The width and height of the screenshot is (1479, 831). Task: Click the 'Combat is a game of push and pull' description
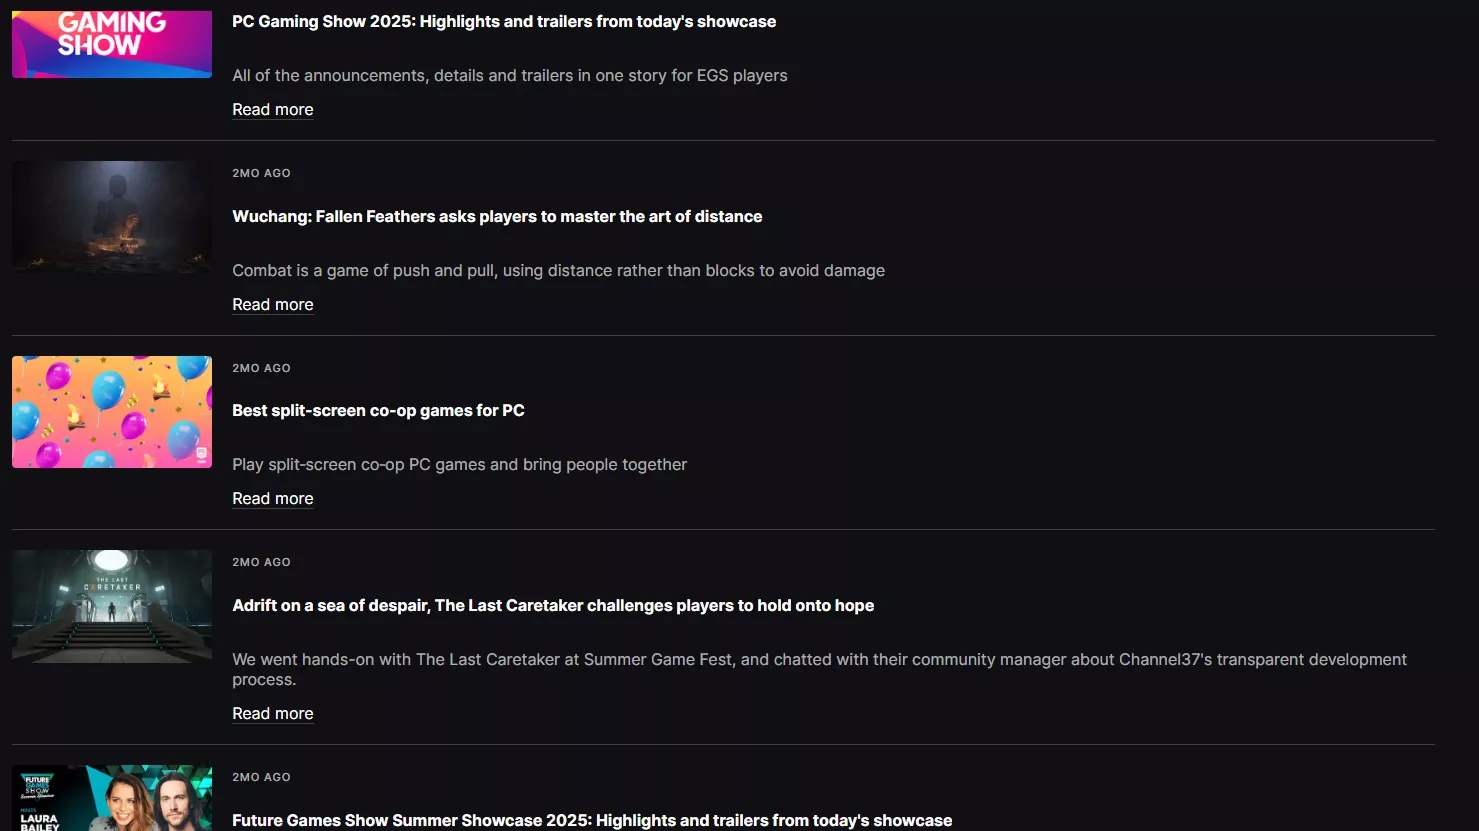click(x=558, y=271)
